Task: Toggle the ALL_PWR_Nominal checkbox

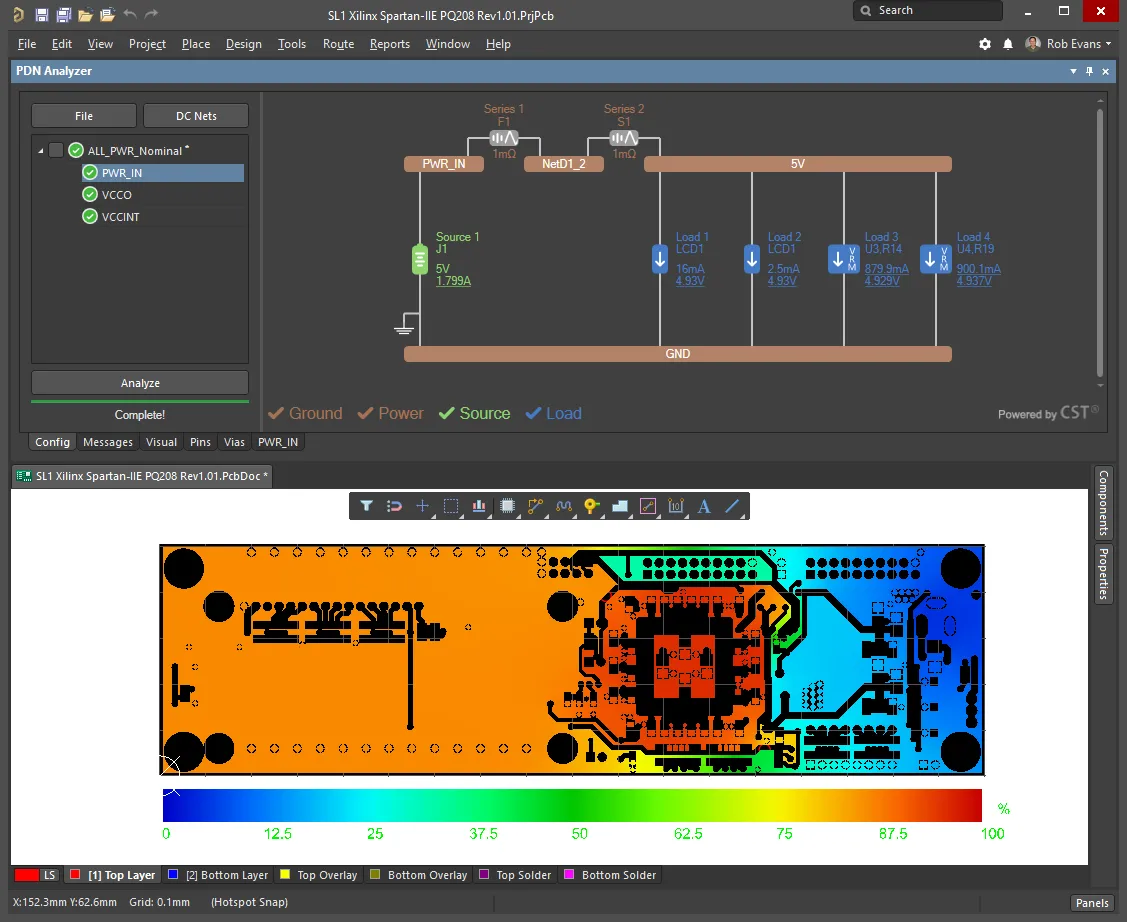Action: click(x=56, y=151)
